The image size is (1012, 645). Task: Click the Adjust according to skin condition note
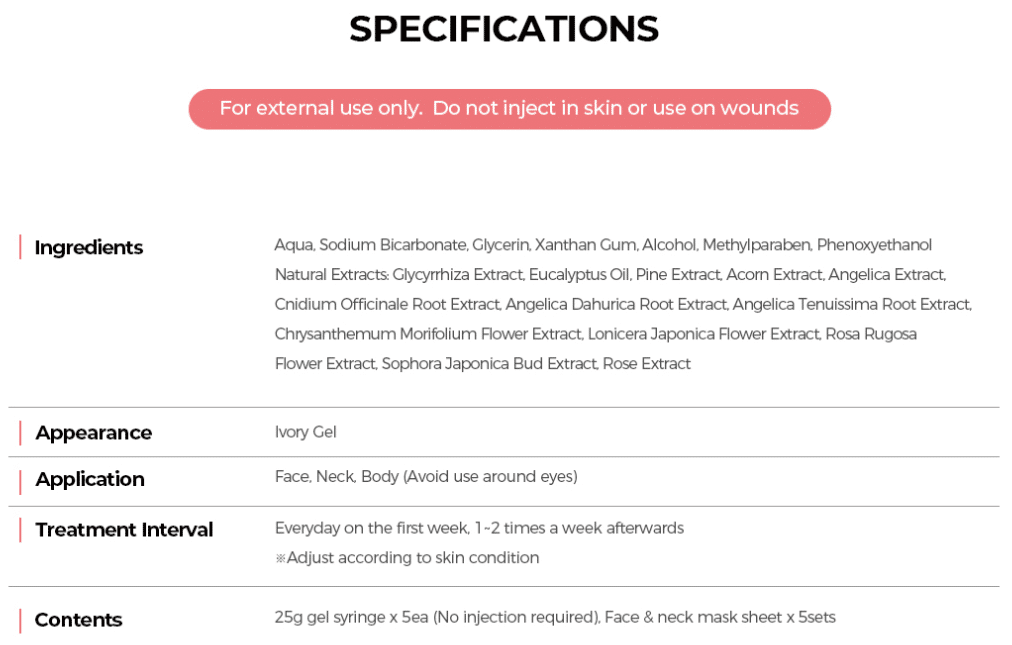(x=407, y=558)
